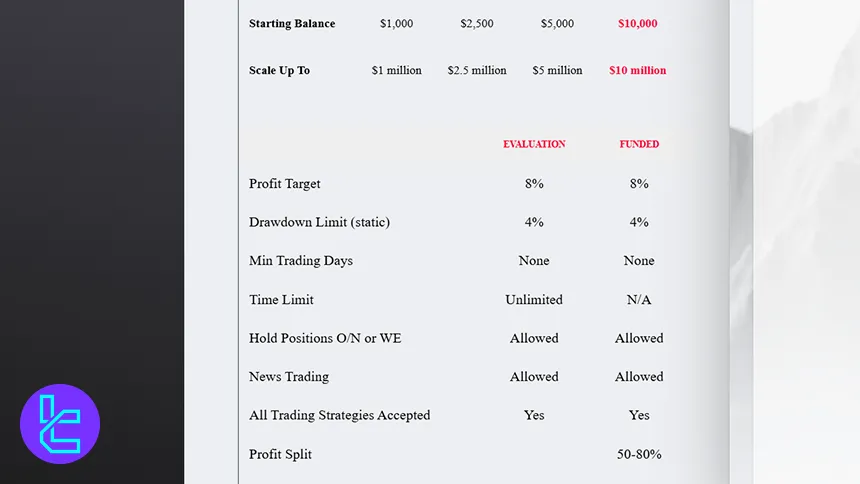Click the Drawdown Limit (static) label
Viewport: 860px width, 484px height.
pyautogui.click(x=319, y=222)
